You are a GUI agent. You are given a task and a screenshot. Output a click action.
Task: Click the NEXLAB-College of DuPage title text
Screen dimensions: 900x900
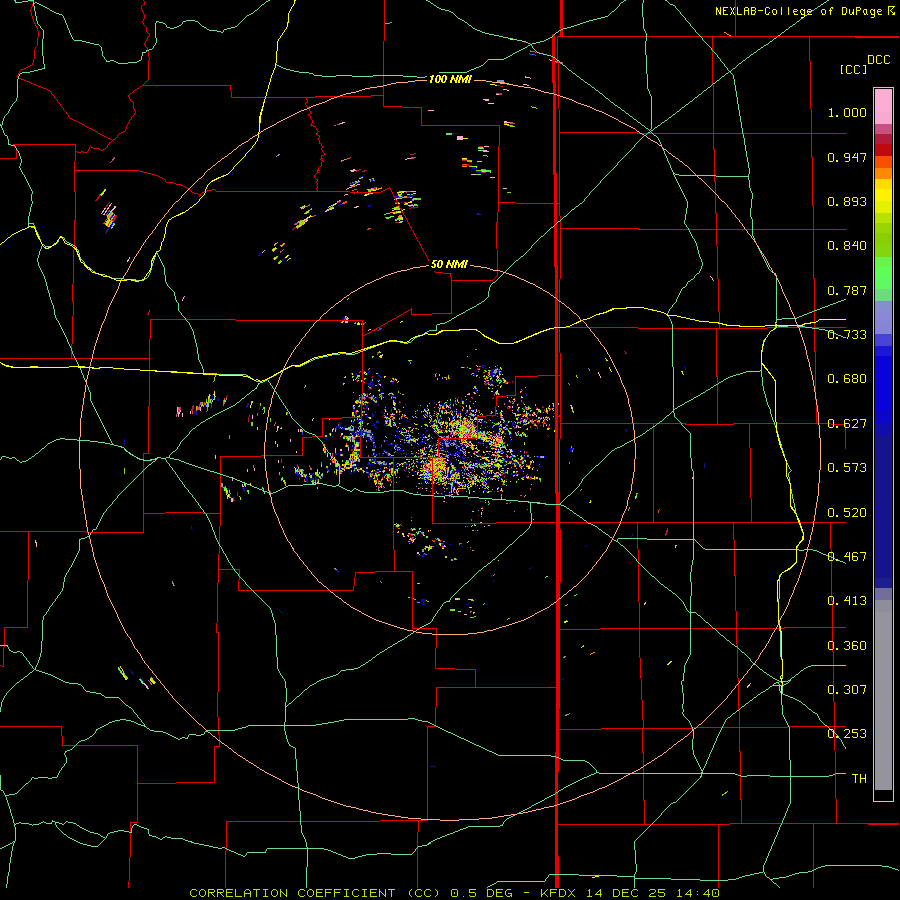tap(798, 11)
